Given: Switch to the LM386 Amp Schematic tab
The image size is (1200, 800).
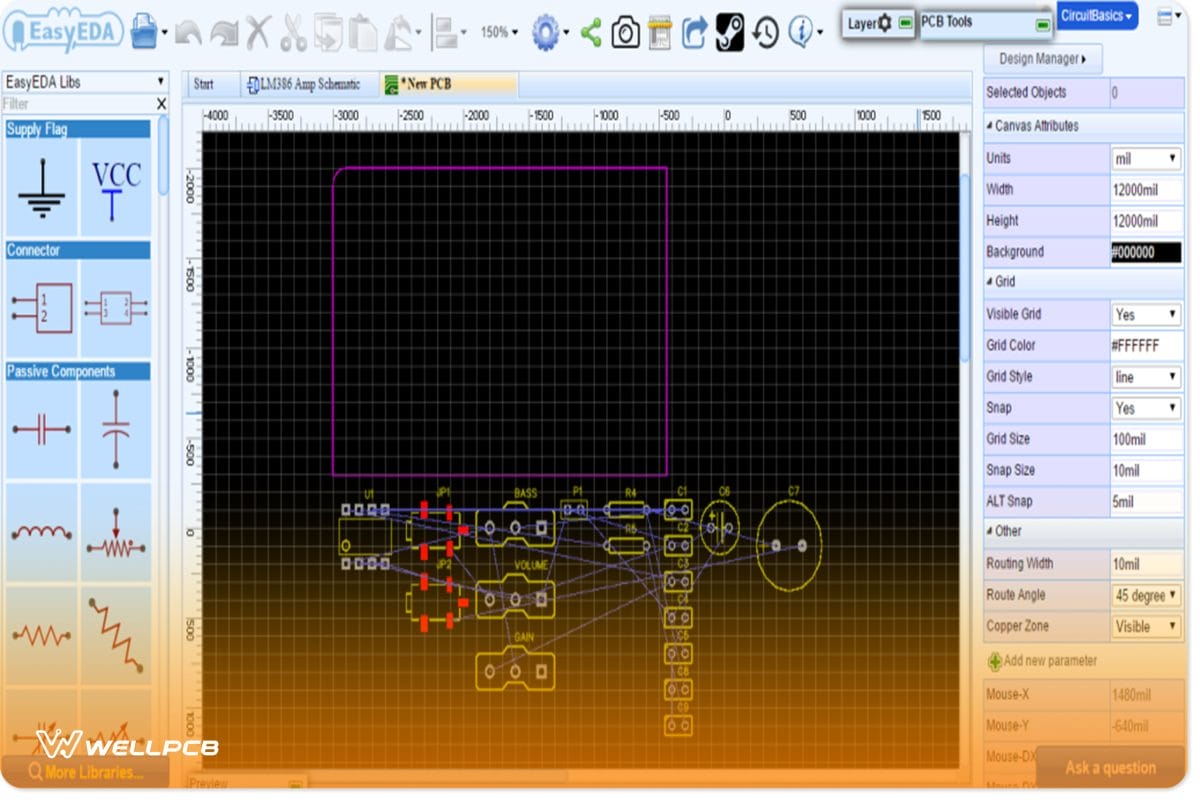Looking at the screenshot, I should point(305,84).
